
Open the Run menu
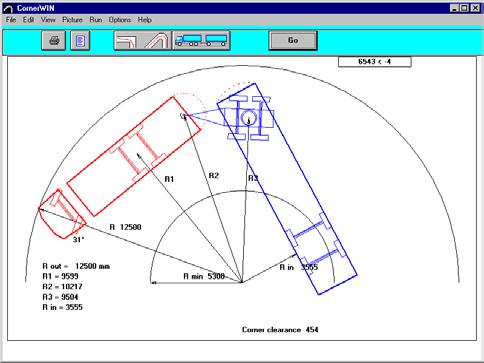click(96, 20)
